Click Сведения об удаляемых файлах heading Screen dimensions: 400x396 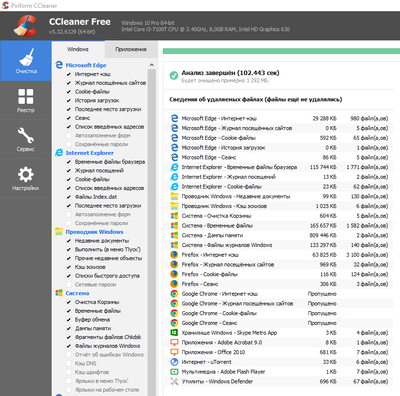coord(255,99)
